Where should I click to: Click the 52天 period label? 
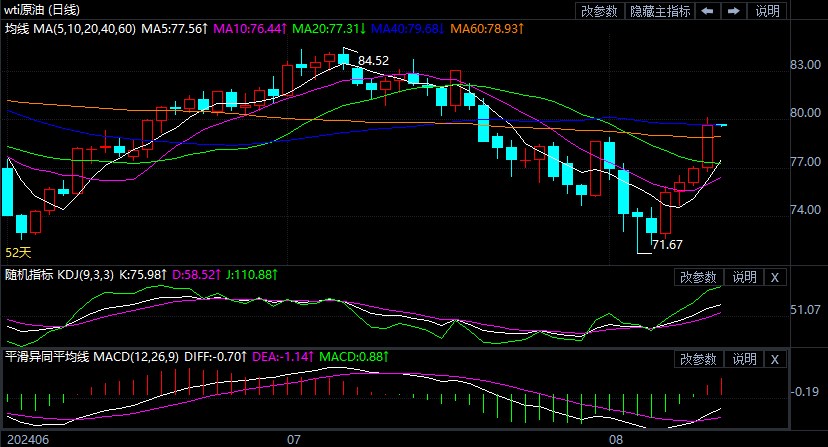[18, 253]
